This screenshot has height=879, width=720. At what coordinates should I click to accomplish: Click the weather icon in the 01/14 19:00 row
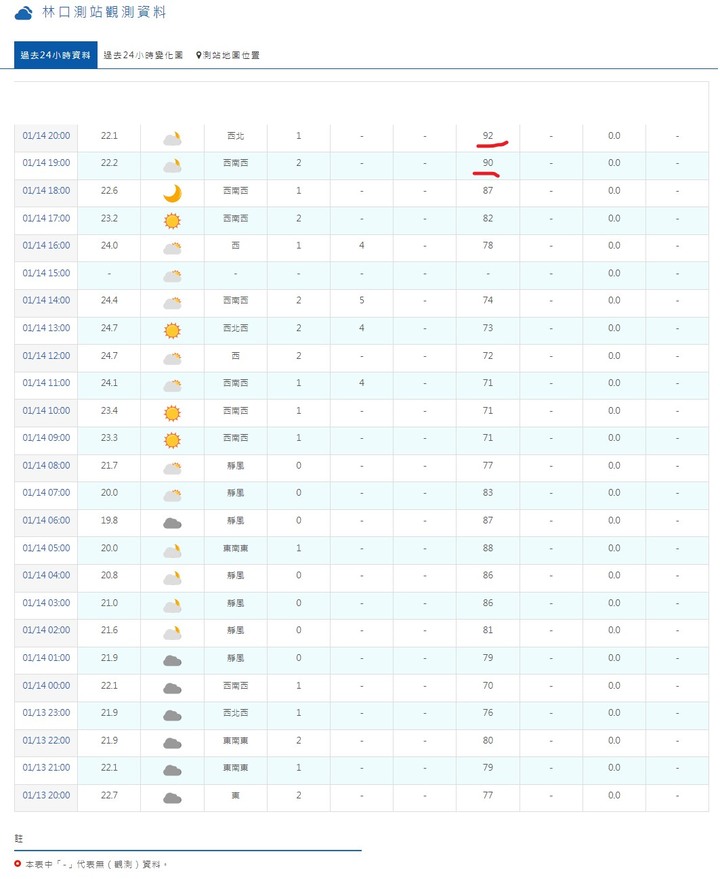click(x=172, y=165)
